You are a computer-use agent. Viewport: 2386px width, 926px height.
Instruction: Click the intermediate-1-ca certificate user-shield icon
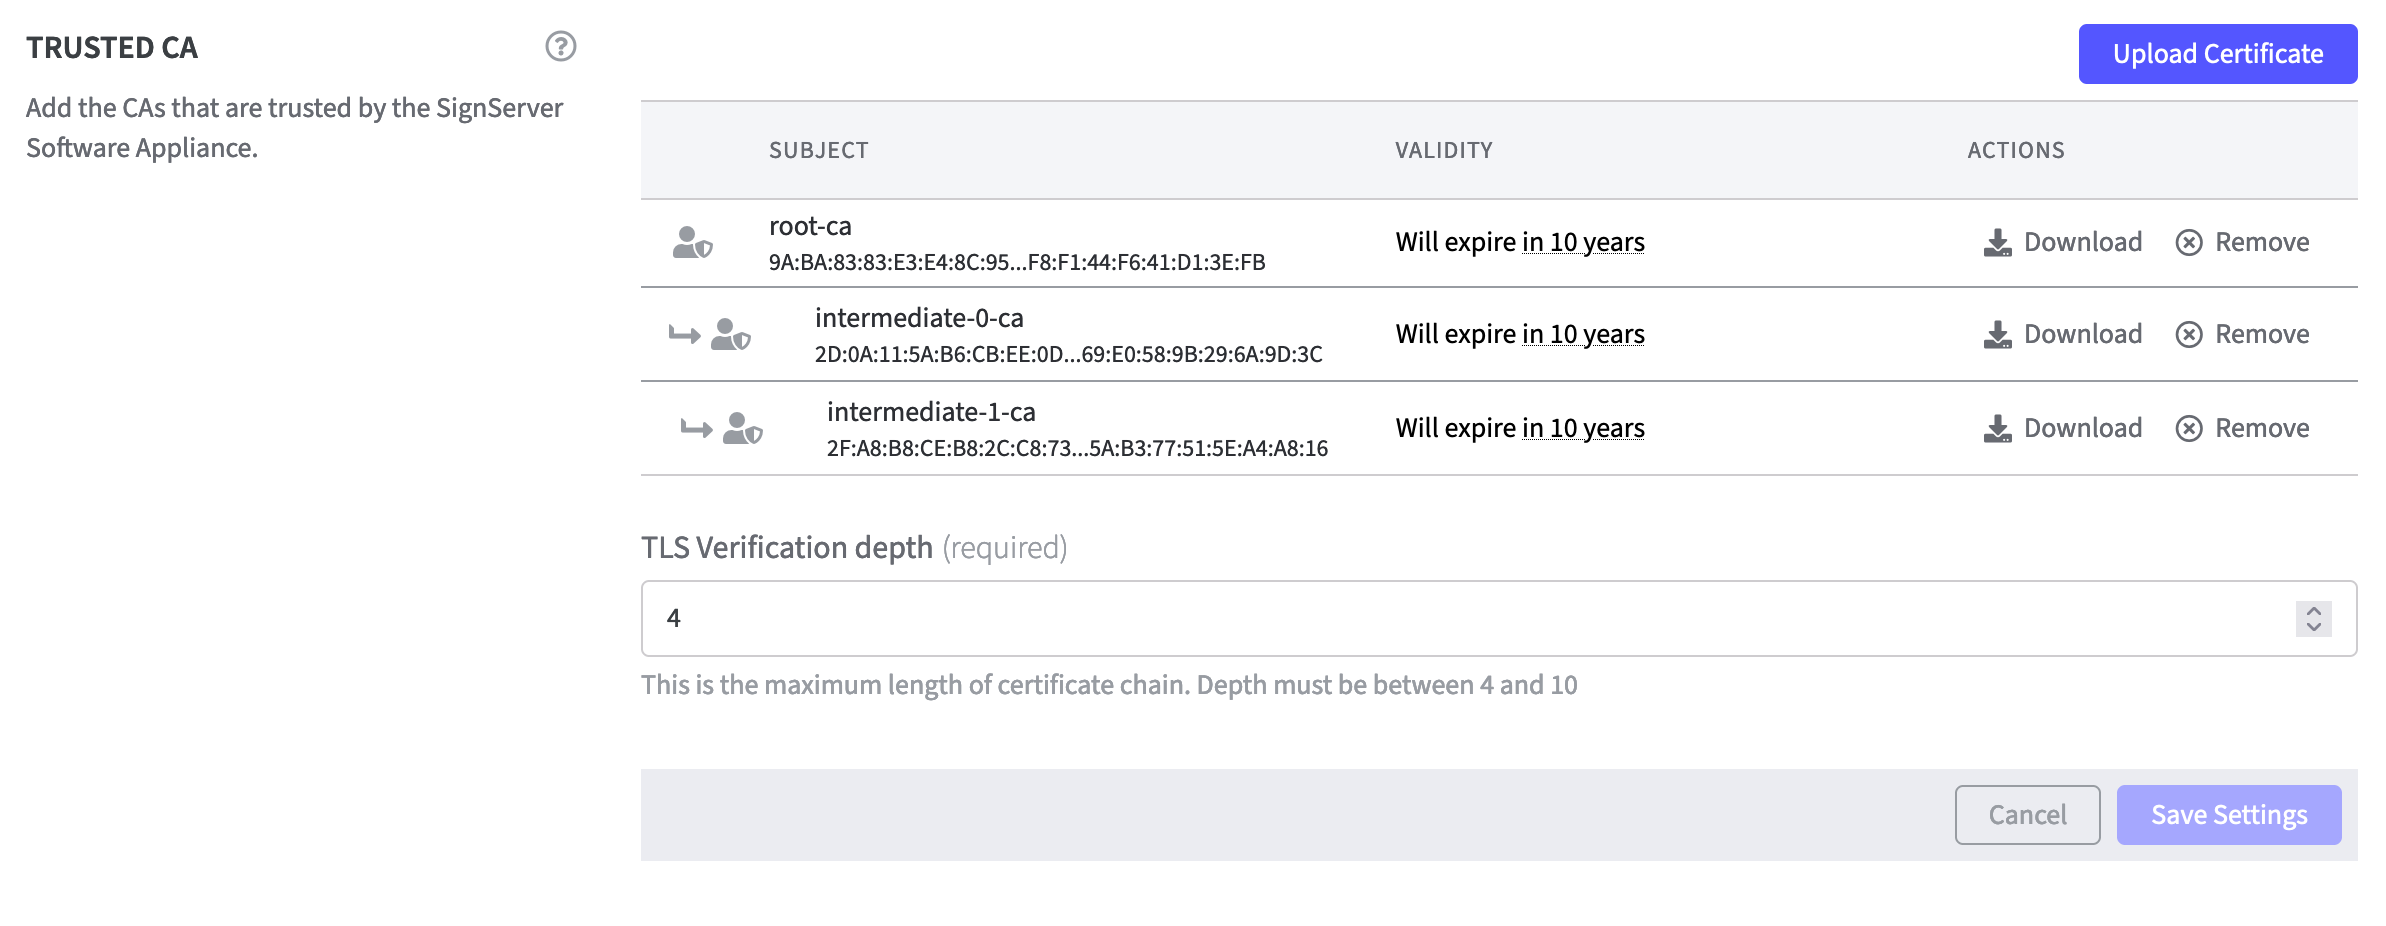[742, 429]
